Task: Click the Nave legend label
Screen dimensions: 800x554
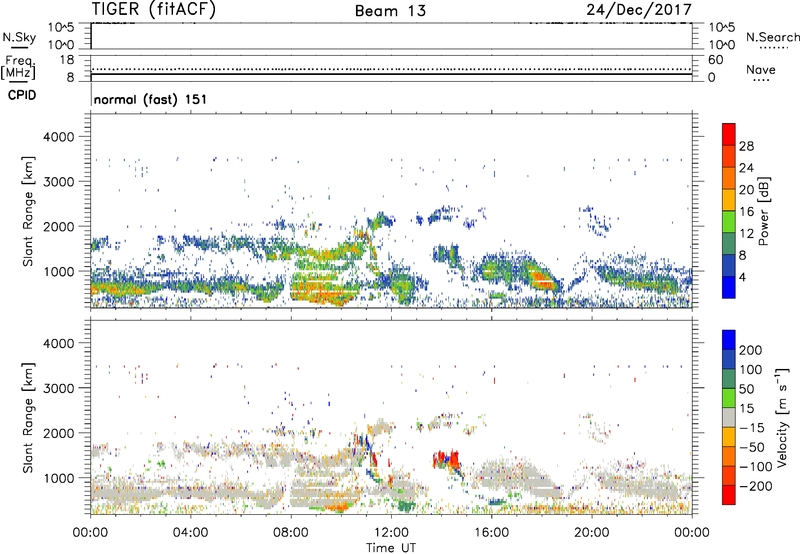Action: click(761, 69)
